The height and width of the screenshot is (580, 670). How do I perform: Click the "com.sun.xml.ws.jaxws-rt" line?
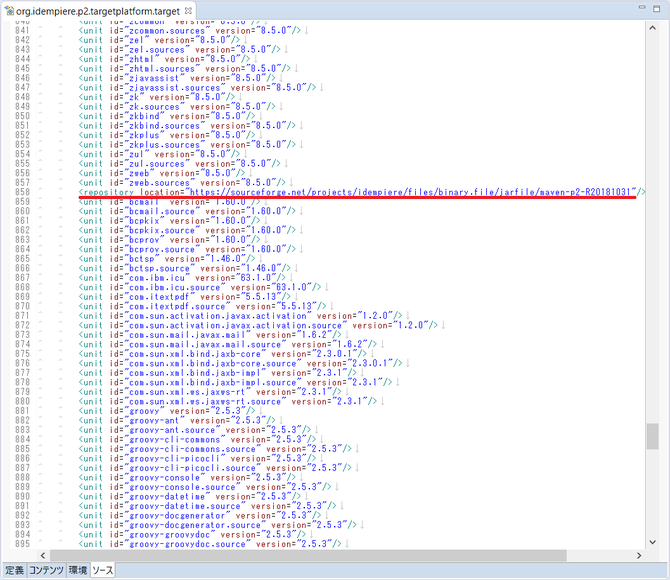[x=210, y=392]
